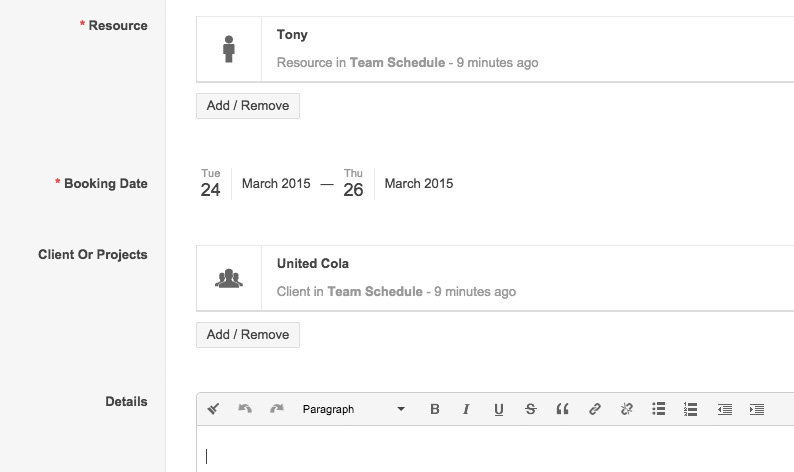Insert a link with chain icon
This screenshot has height=472, width=794.
point(594,409)
